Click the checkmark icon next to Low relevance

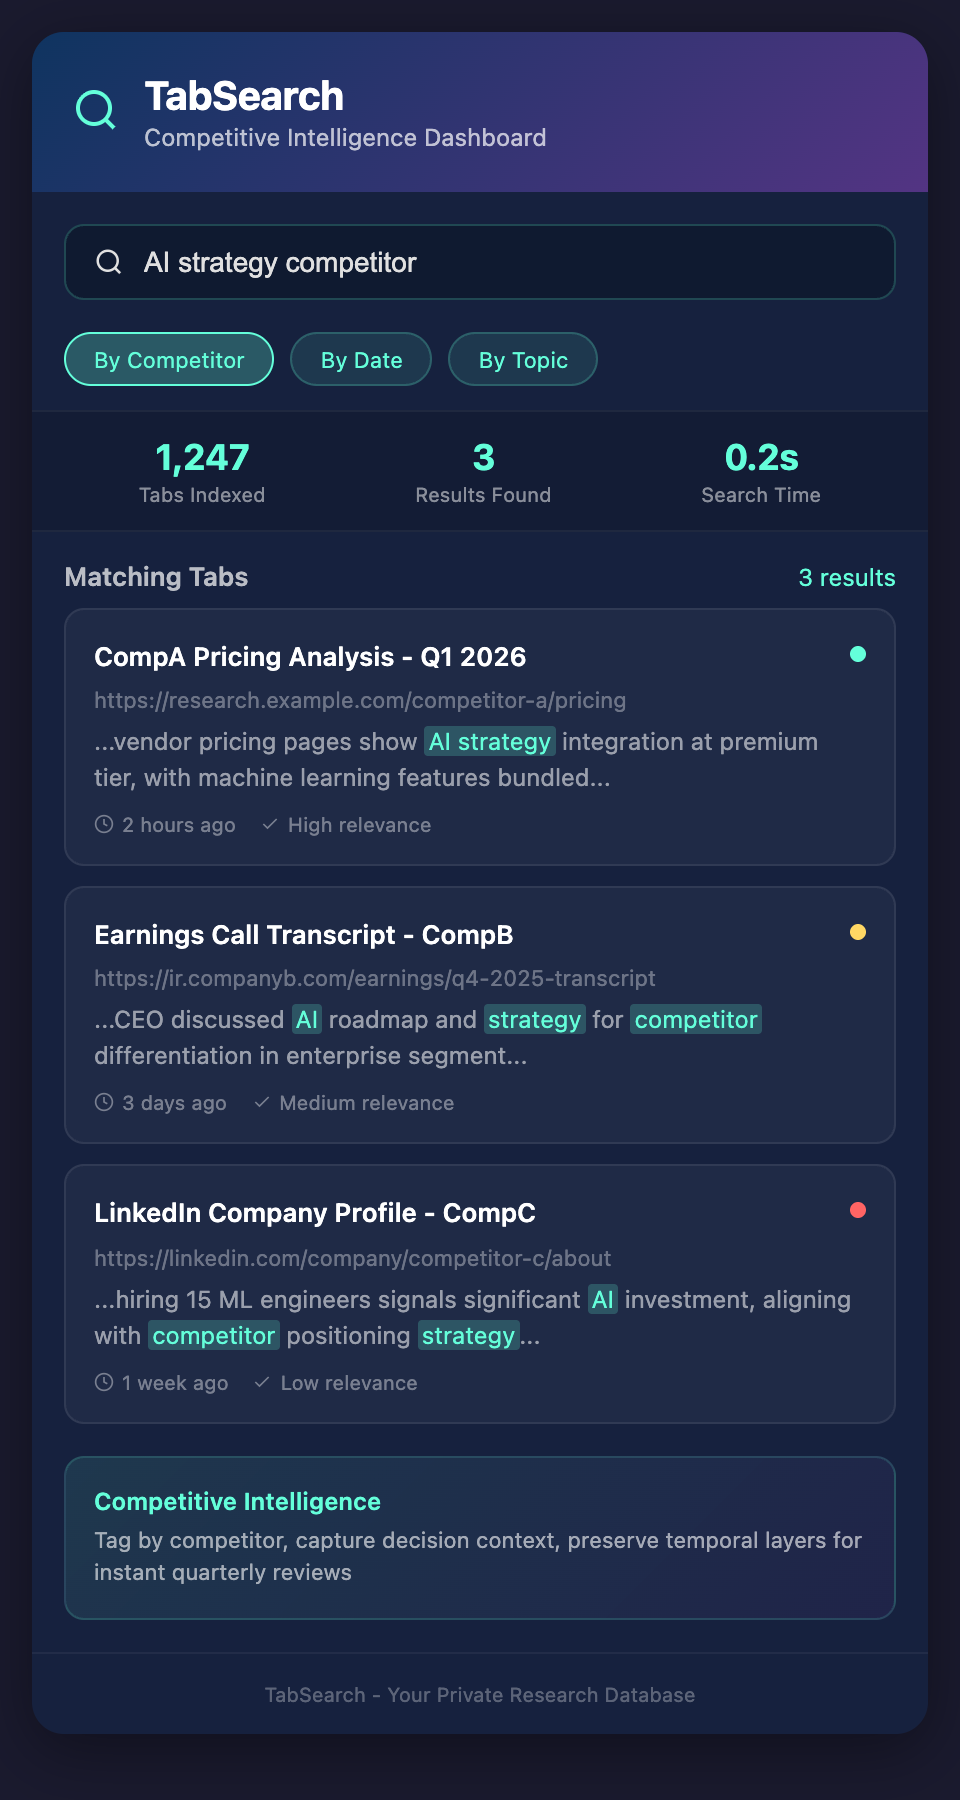click(x=262, y=1383)
